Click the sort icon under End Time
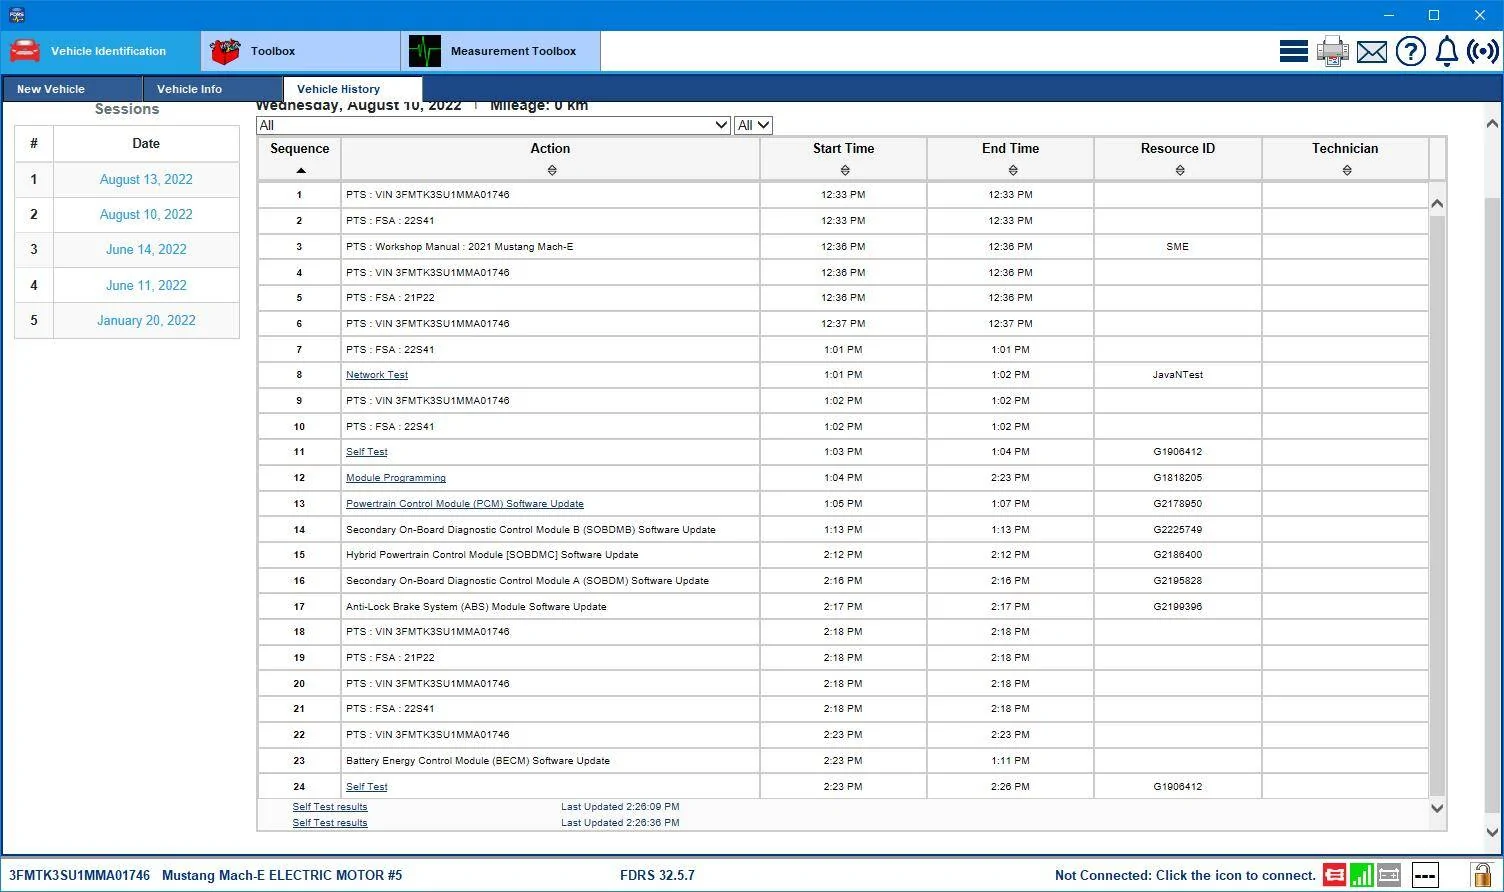1504x892 pixels. 1013,170
